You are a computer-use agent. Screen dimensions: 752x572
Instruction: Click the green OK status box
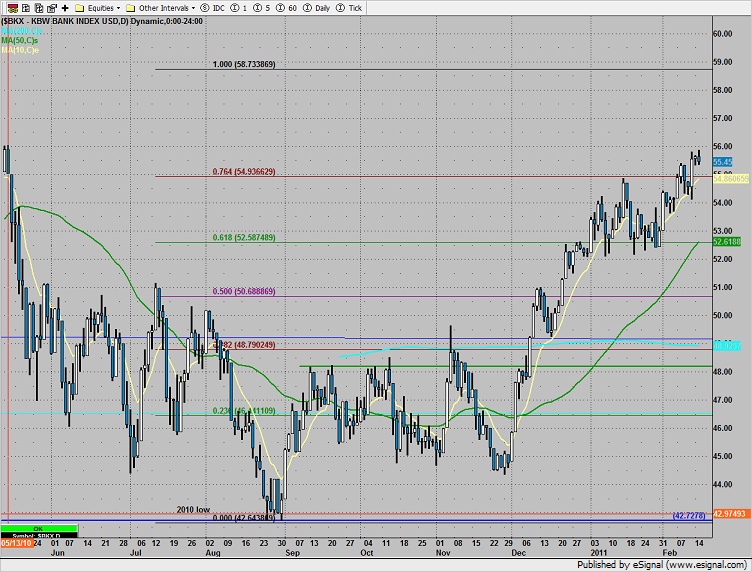pyautogui.click(x=40, y=527)
